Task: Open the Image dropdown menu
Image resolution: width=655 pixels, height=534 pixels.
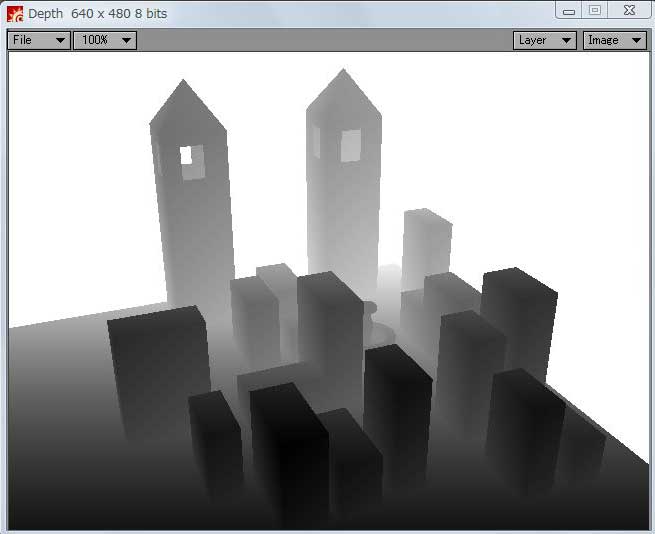Action: pos(614,40)
